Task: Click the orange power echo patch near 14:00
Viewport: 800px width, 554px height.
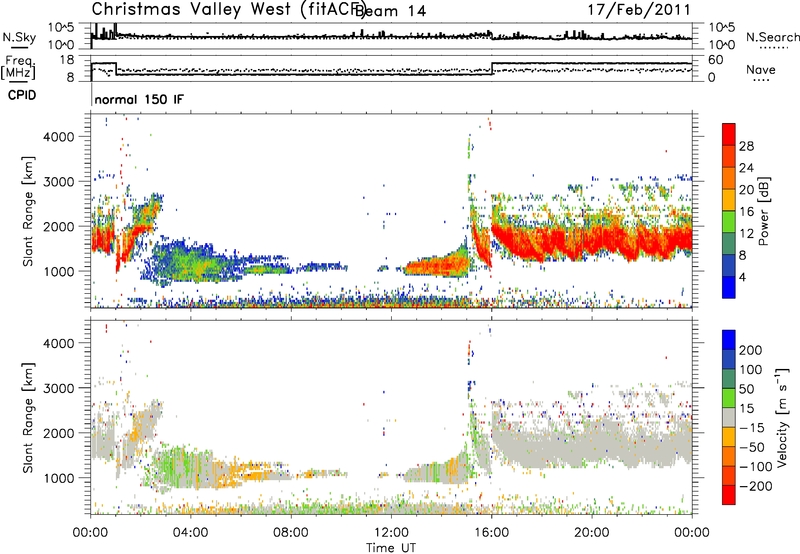Action: [436, 265]
